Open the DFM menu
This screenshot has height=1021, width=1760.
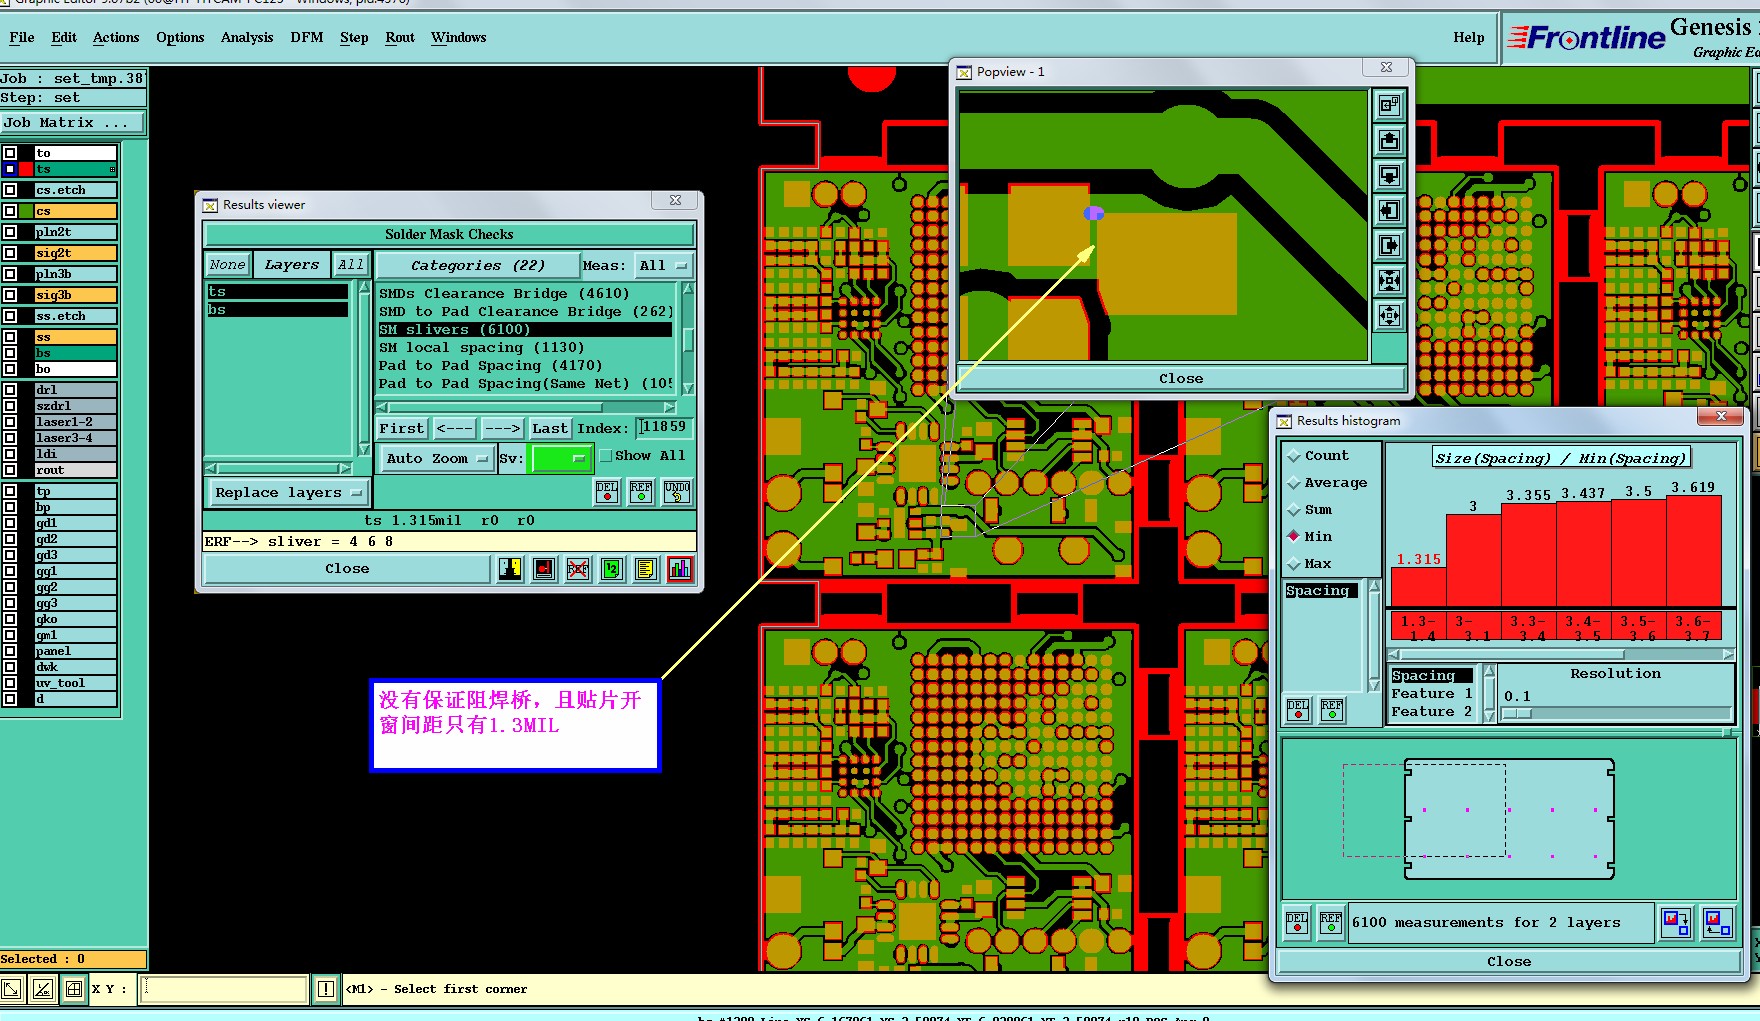[307, 38]
